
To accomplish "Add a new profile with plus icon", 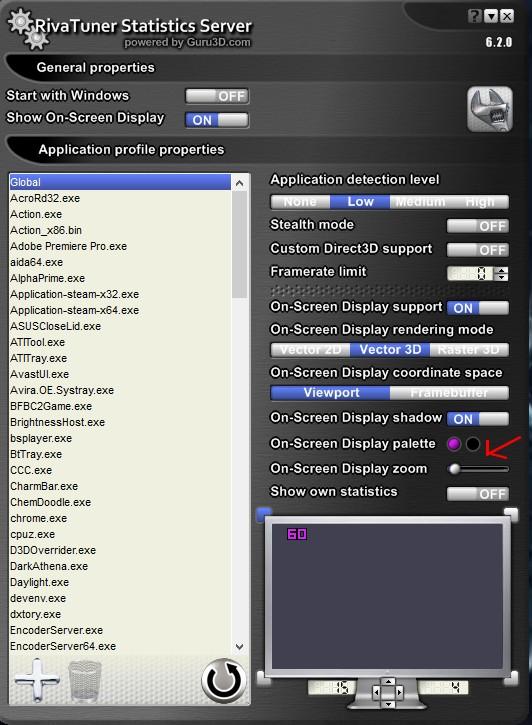I will point(37,680).
